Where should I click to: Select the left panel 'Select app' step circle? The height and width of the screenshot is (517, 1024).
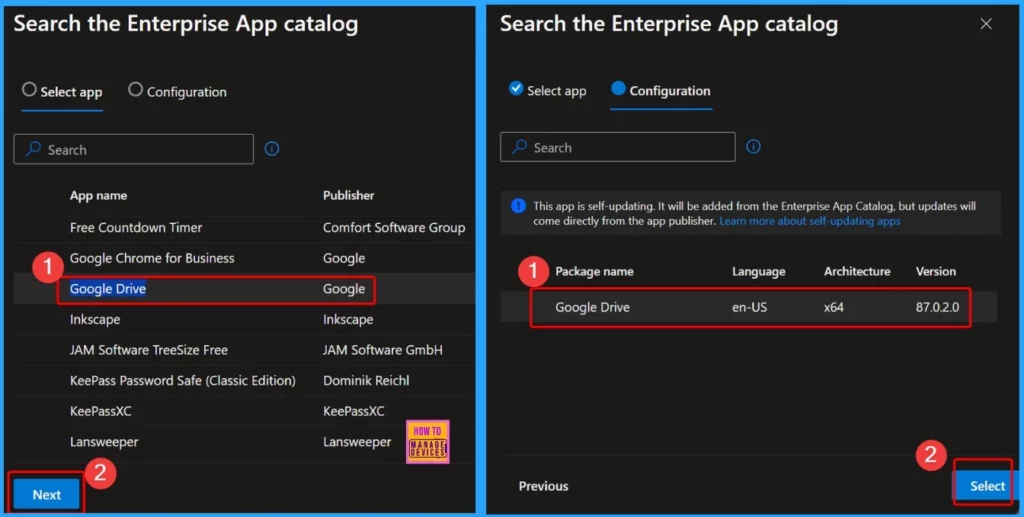(29, 89)
